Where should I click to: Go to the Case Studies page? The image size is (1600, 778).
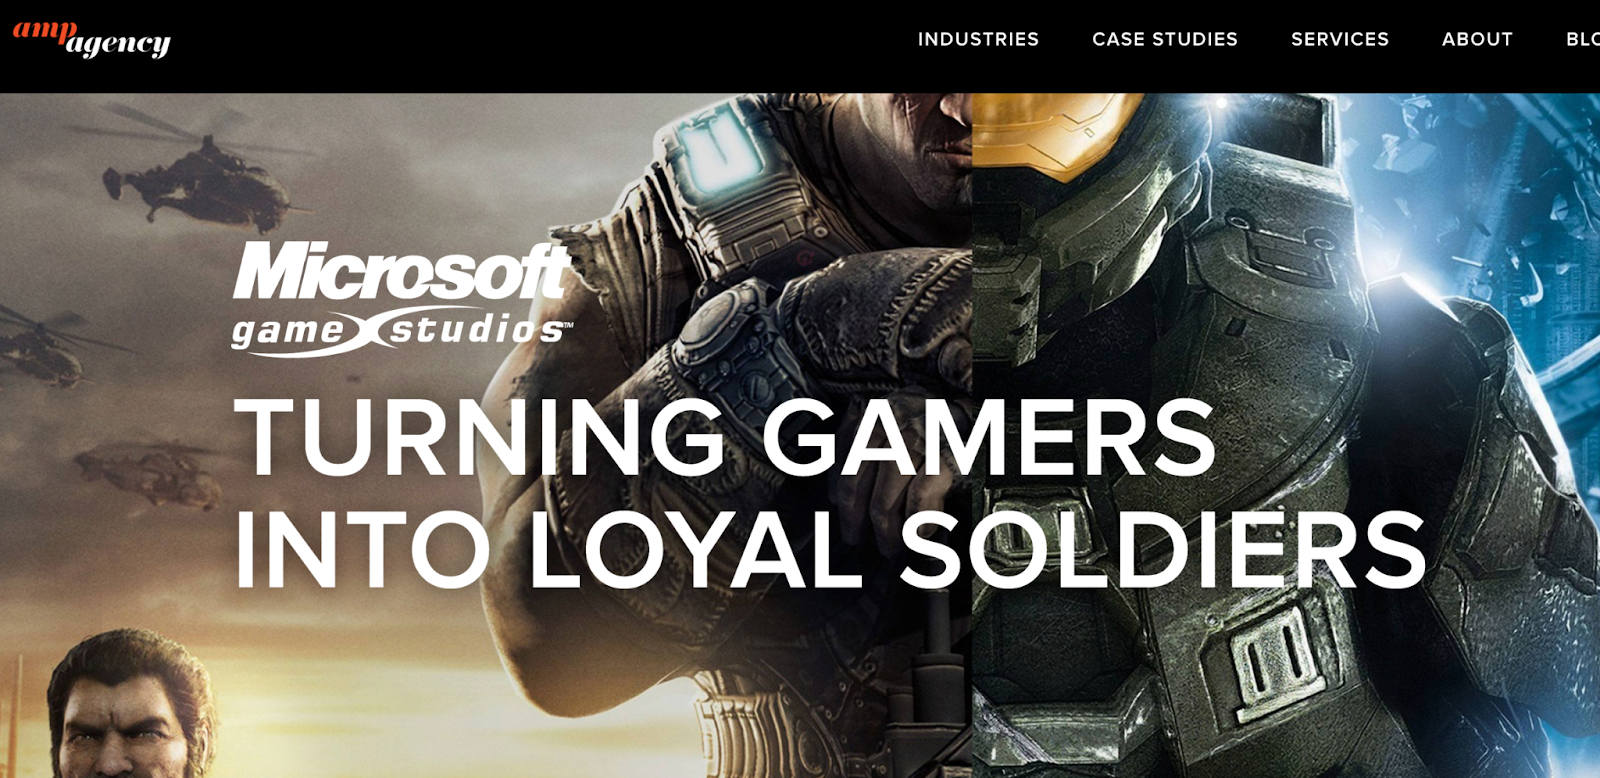tap(1165, 39)
